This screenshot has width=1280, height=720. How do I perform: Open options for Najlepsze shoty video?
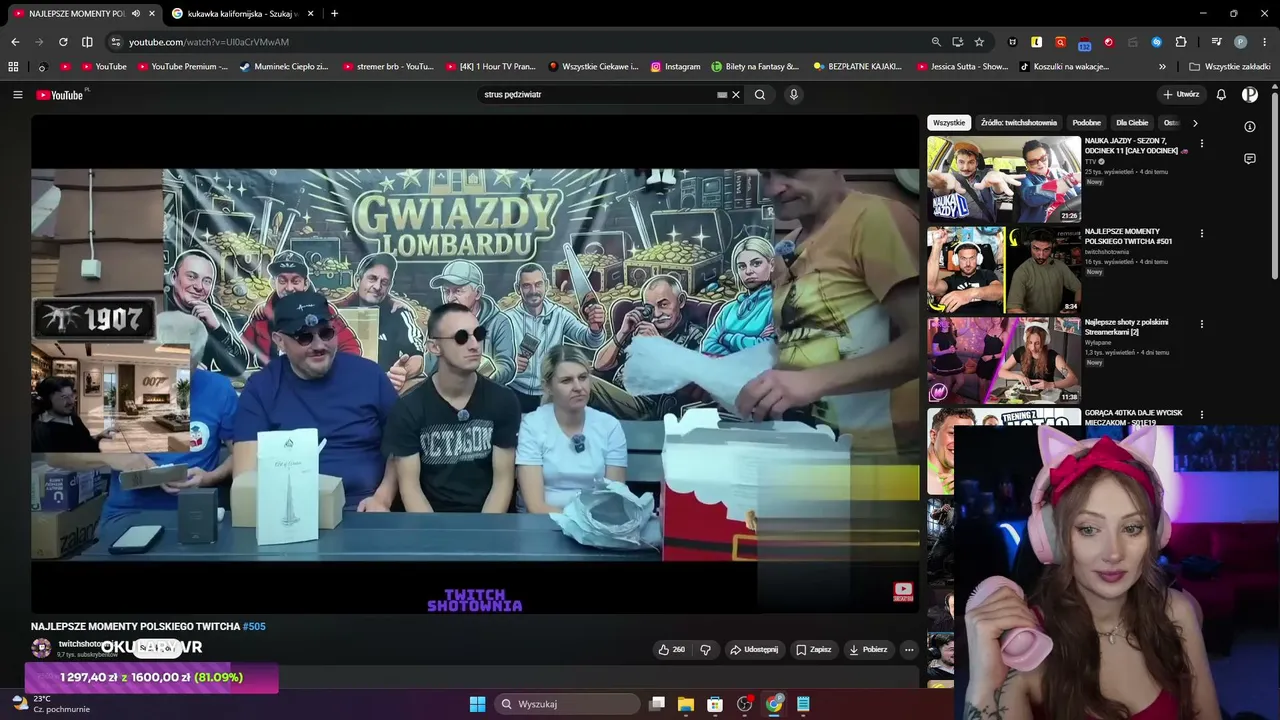pyautogui.click(x=1202, y=324)
